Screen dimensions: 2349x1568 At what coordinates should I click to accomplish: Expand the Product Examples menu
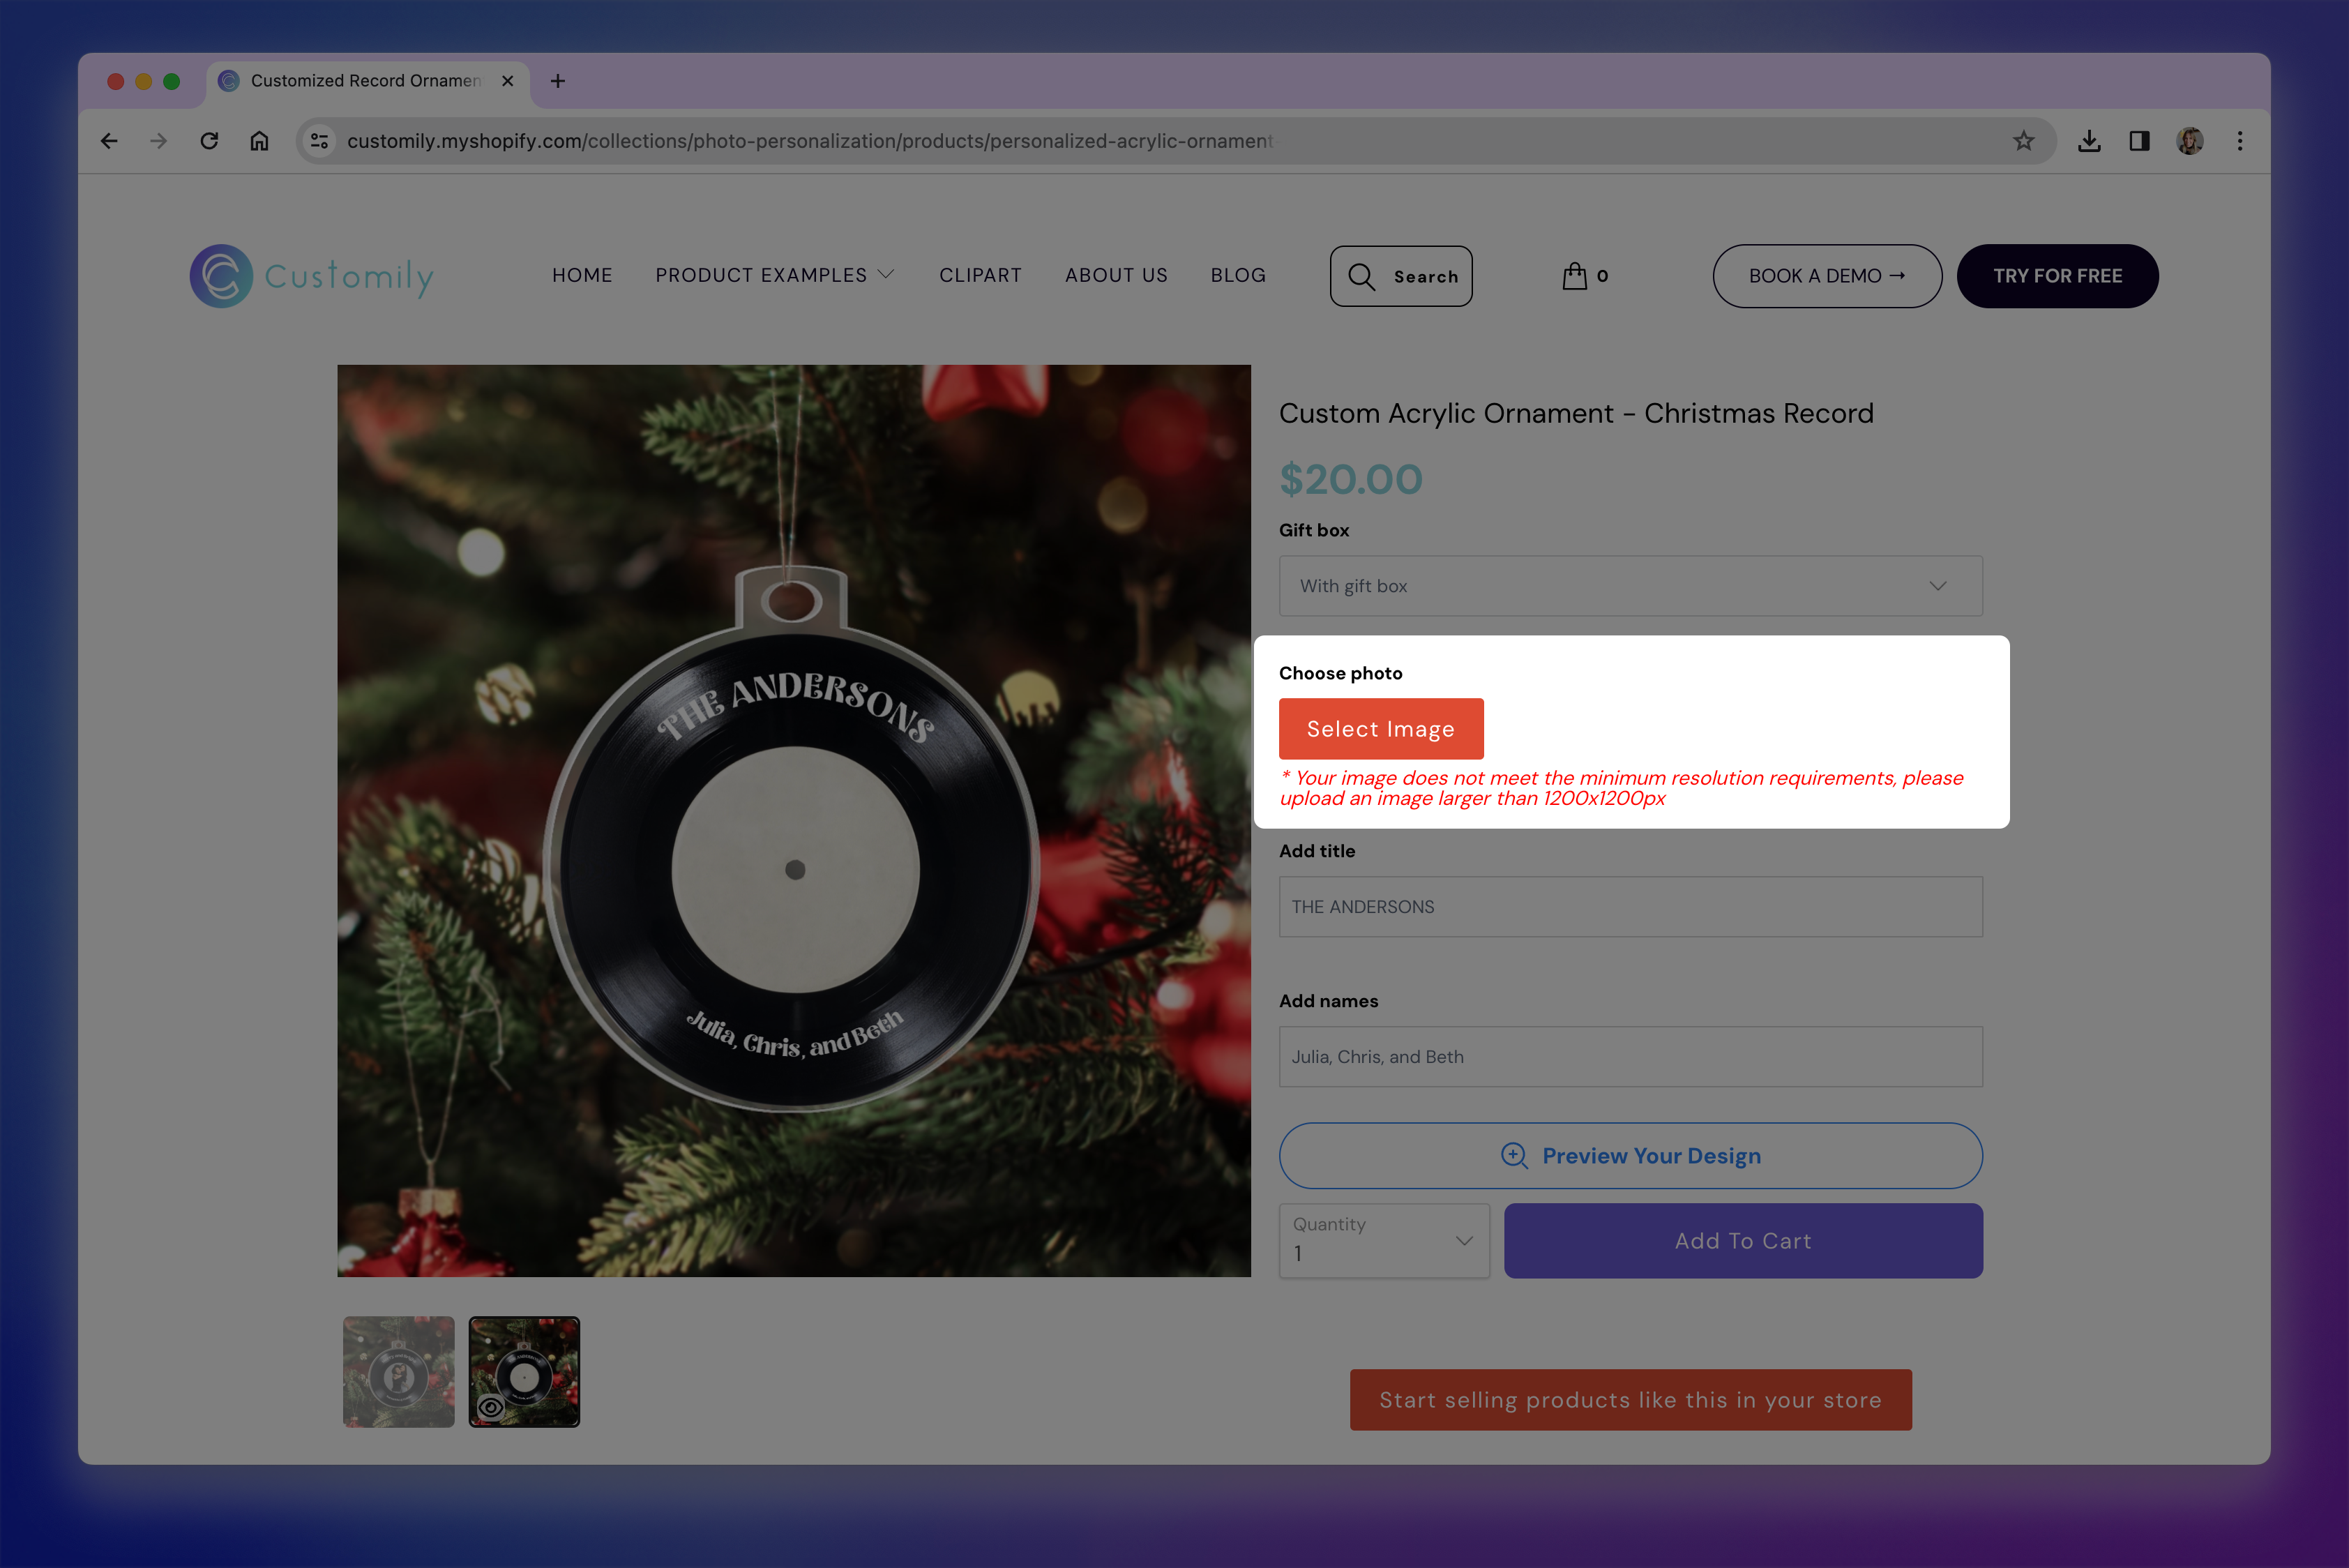(774, 275)
